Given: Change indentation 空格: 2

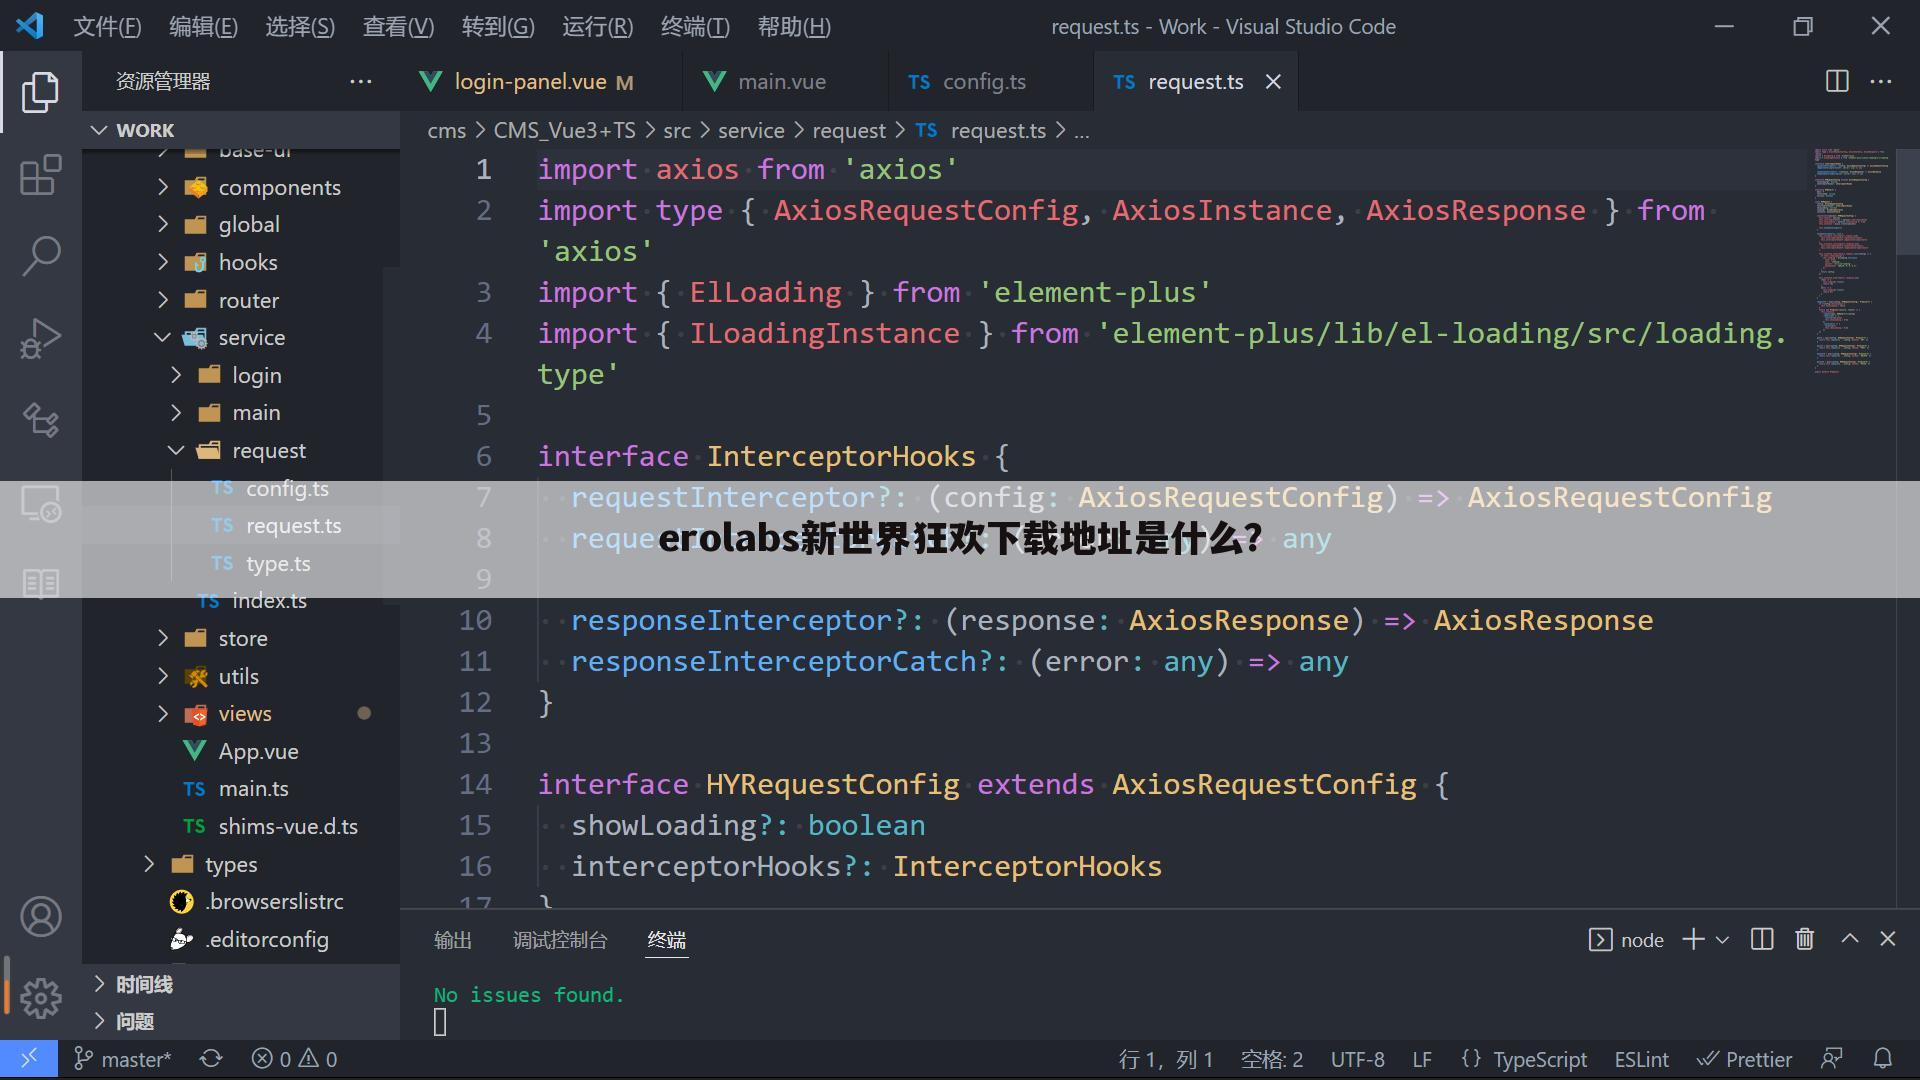Looking at the screenshot, I should point(1271,1059).
